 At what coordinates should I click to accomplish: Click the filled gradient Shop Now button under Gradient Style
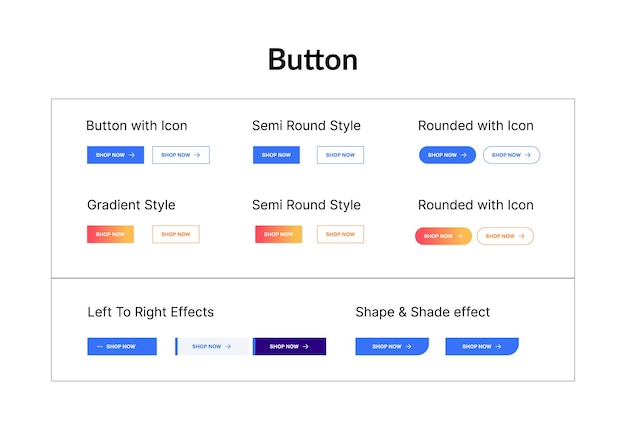point(111,234)
